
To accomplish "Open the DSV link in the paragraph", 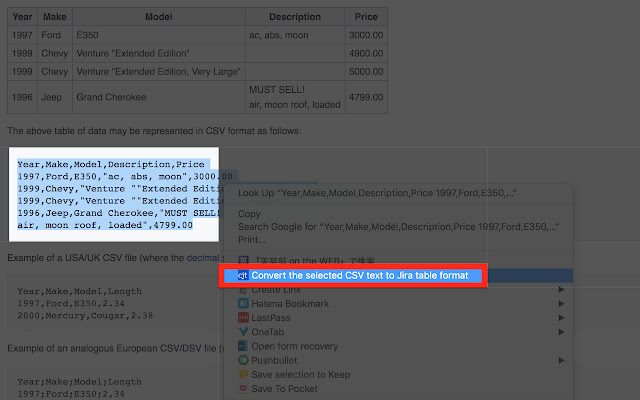I will (x=192, y=348).
